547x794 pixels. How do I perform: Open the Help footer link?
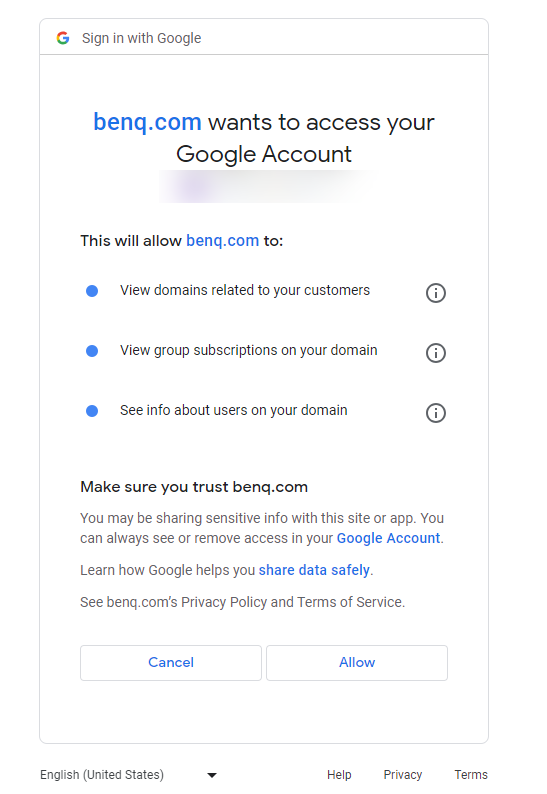[x=339, y=775]
